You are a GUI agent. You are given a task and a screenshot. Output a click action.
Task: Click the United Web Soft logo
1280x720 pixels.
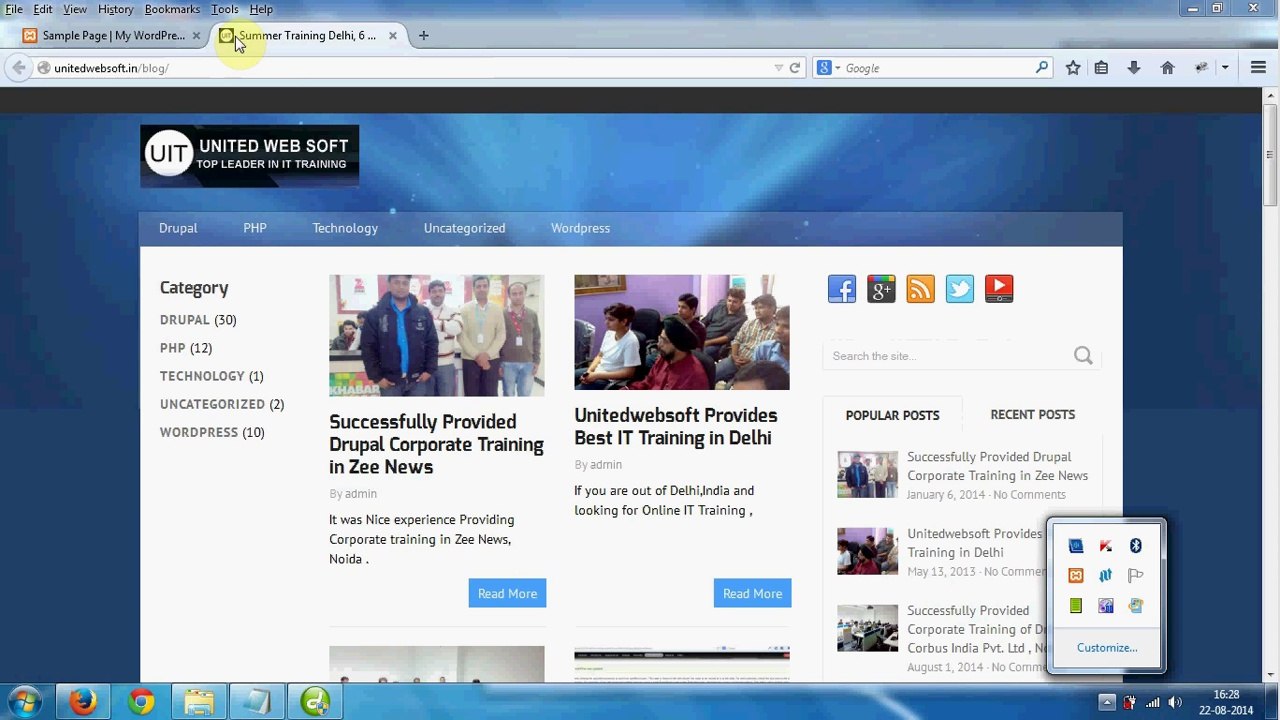click(x=249, y=155)
